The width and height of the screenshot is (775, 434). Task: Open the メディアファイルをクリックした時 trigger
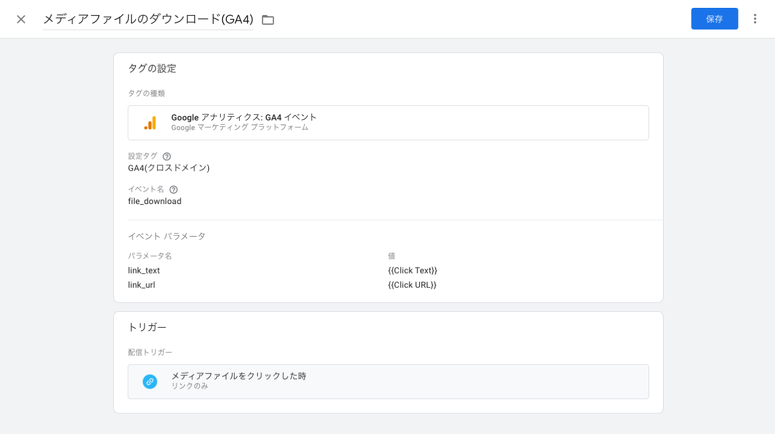pyautogui.click(x=239, y=376)
